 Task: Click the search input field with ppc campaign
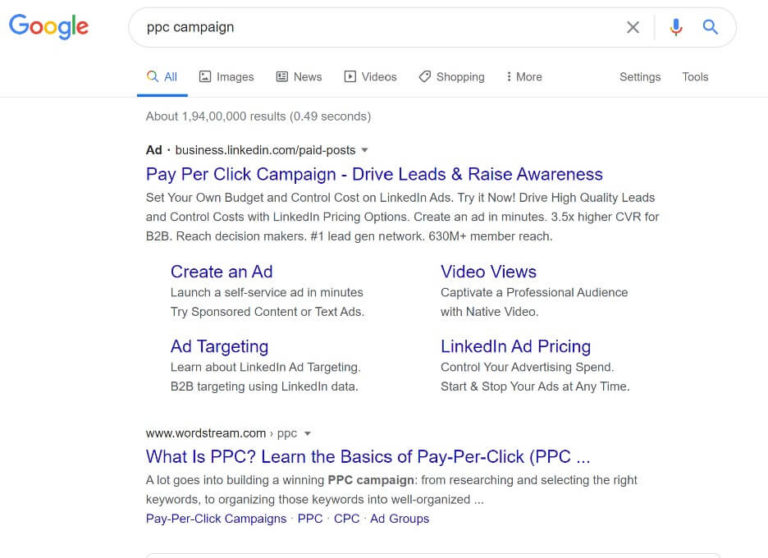[x=380, y=28]
